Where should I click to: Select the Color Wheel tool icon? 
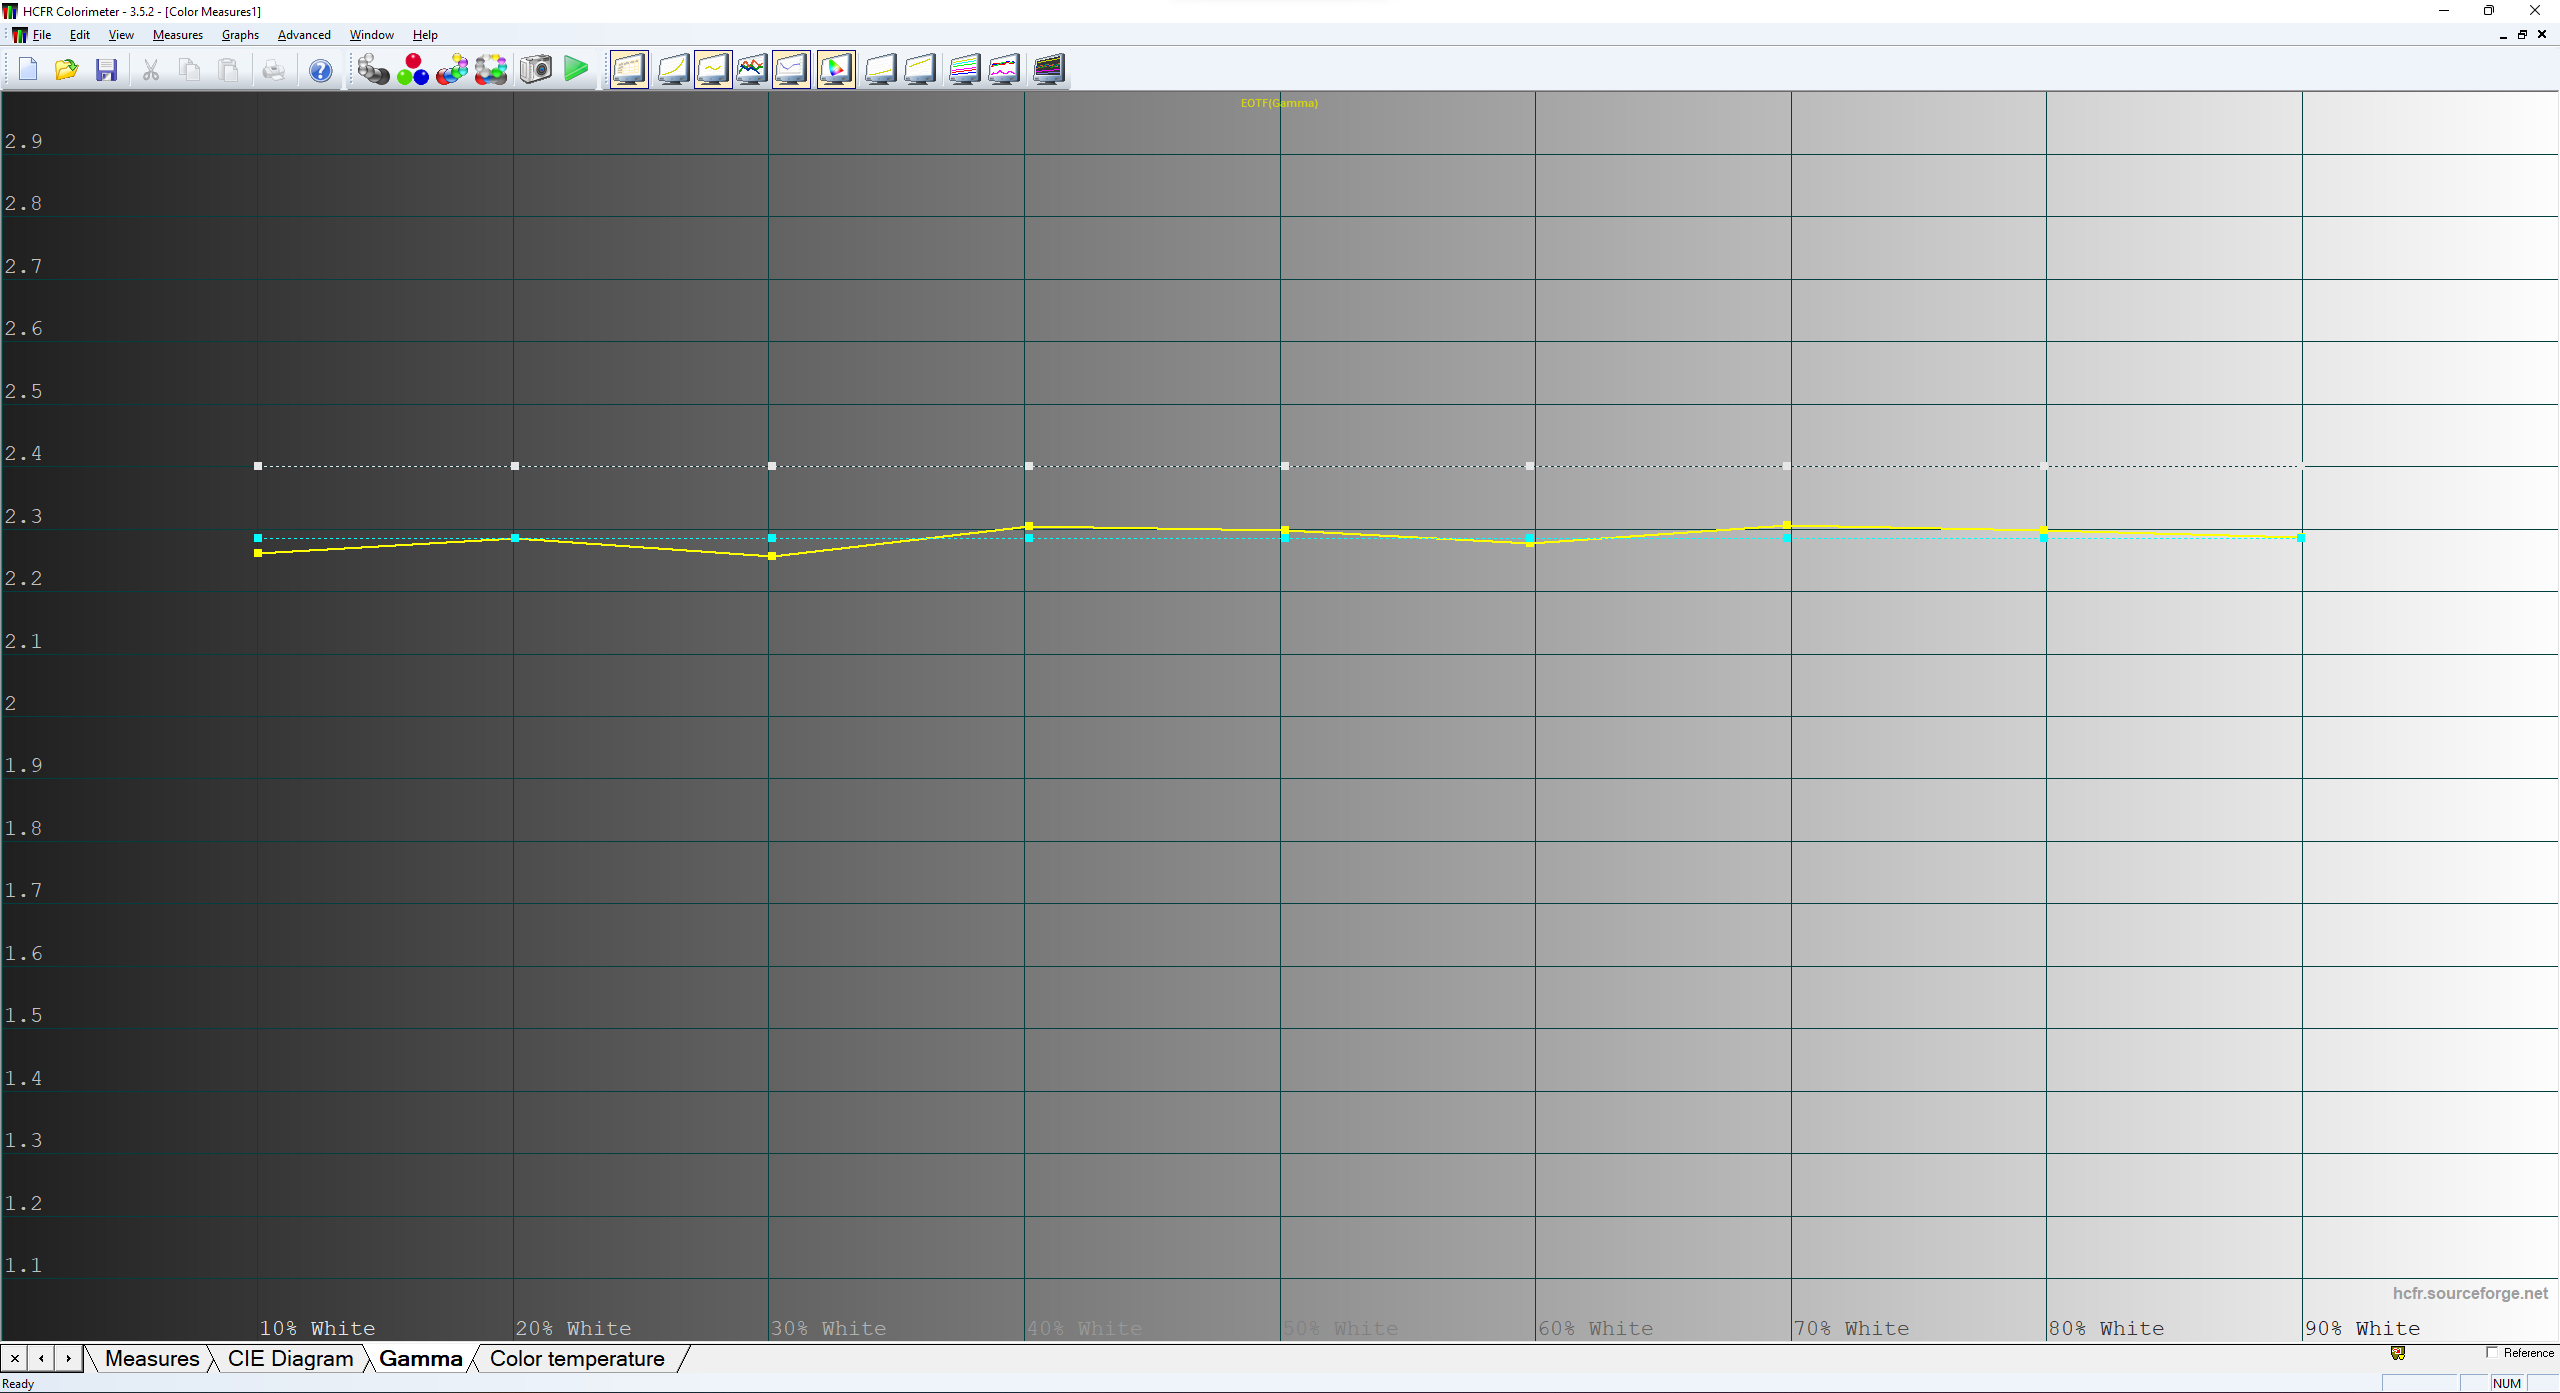tap(496, 69)
